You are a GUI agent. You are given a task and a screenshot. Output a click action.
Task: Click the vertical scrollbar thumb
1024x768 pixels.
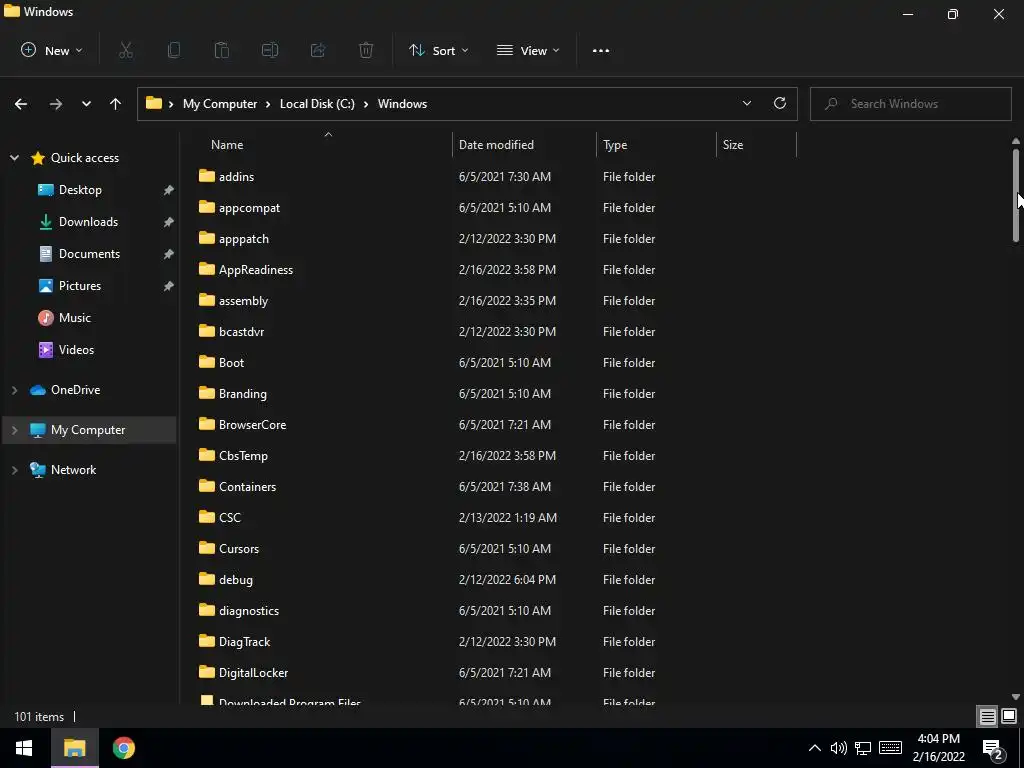pyautogui.click(x=1016, y=195)
